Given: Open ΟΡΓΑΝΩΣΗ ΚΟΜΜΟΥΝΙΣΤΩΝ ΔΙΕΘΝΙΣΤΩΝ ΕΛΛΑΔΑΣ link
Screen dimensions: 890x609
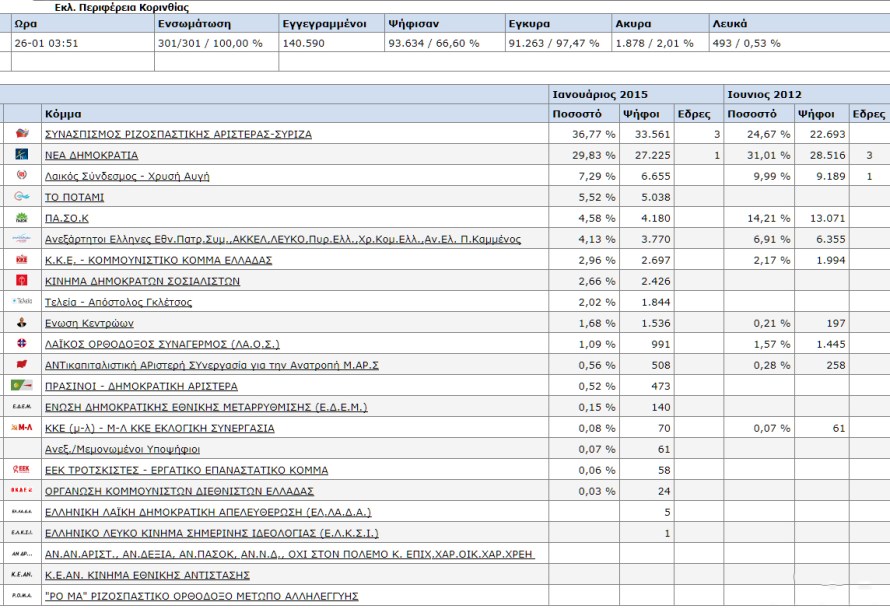Looking at the screenshot, I should pyautogui.click(x=180, y=491).
